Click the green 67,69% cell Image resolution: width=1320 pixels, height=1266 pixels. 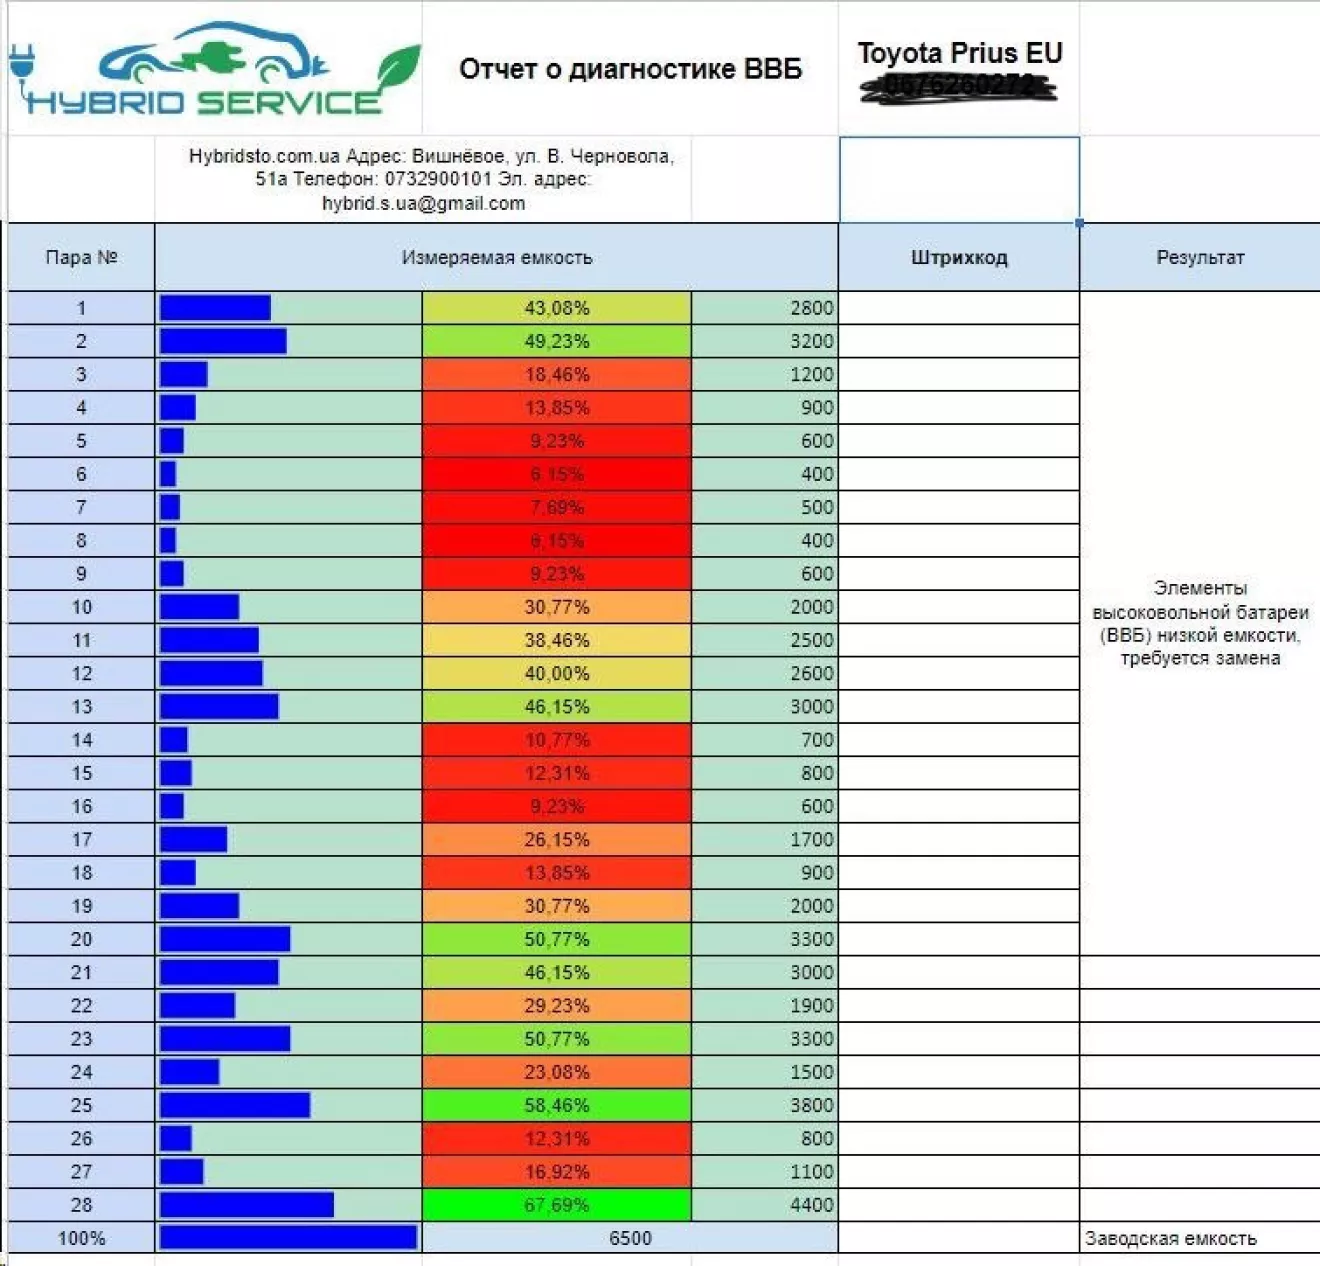pos(557,1205)
